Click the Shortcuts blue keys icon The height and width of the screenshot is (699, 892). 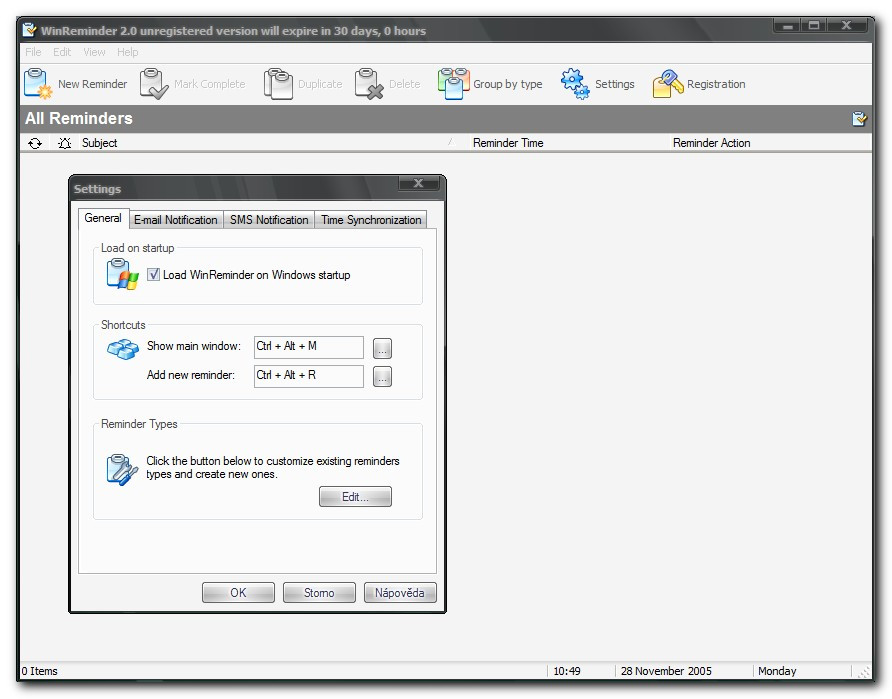pyautogui.click(x=123, y=349)
